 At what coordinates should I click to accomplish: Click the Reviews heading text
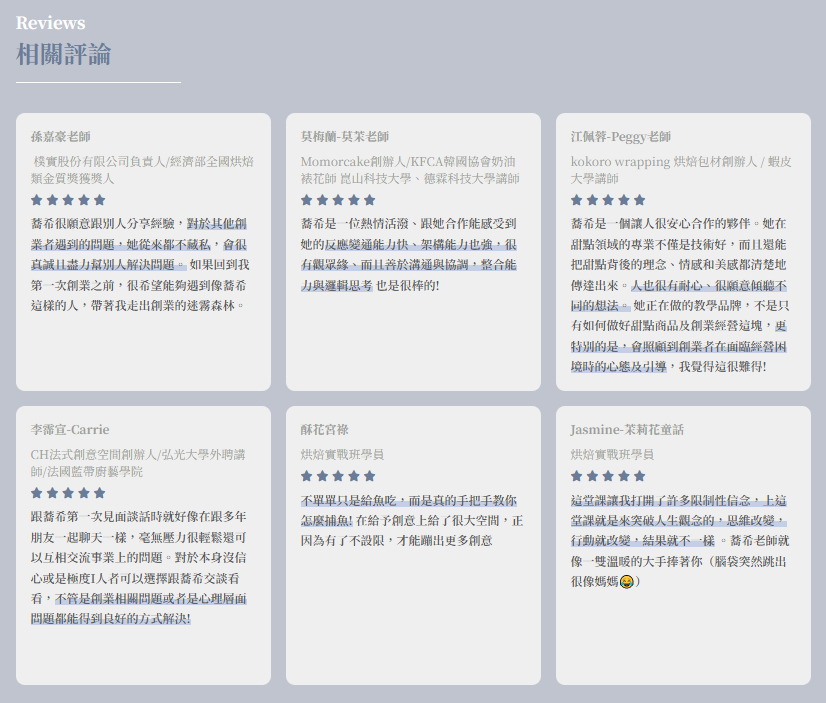click(x=51, y=23)
